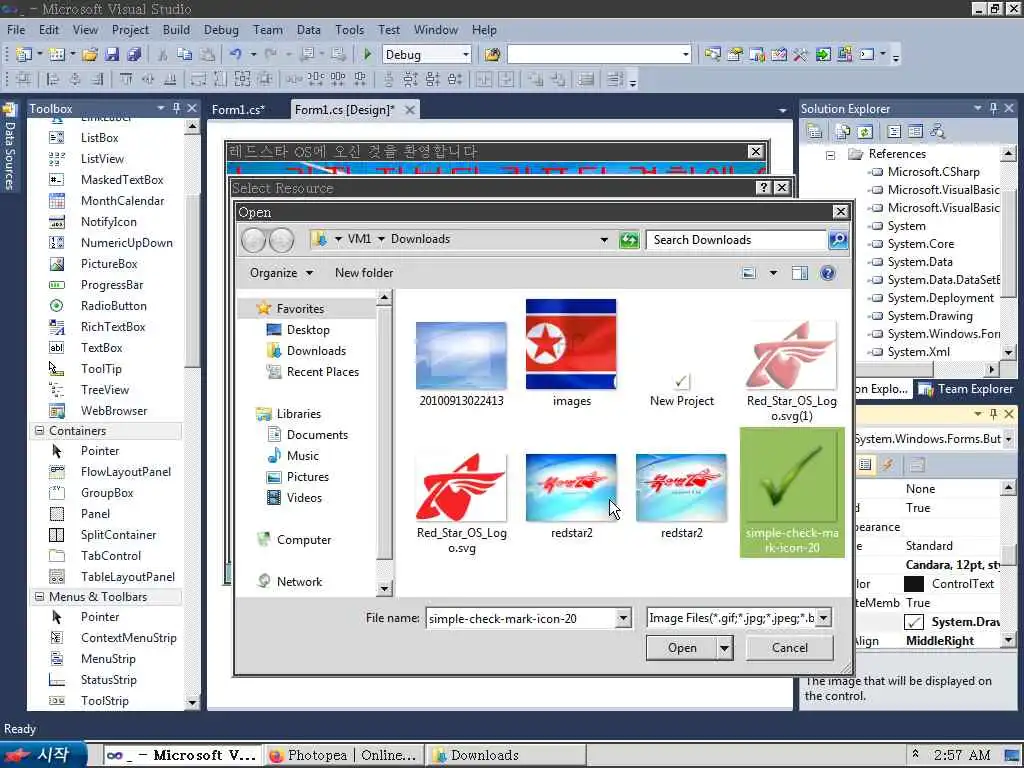Select System.Drawing reference
The image size is (1024, 768).
pyautogui.click(x=930, y=316)
